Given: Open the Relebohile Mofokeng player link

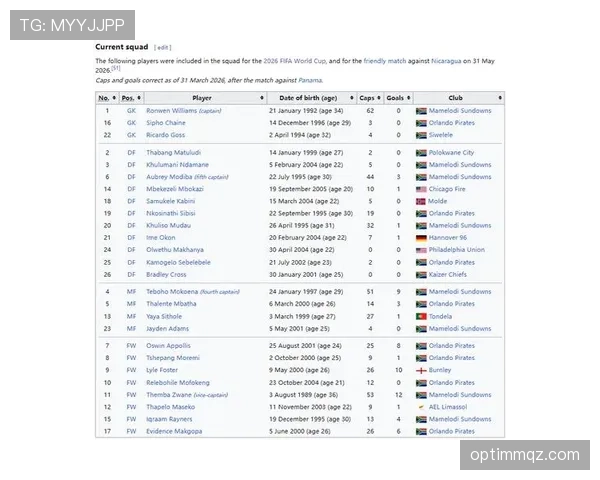Looking at the screenshot, I should click(x=178, y=383).
